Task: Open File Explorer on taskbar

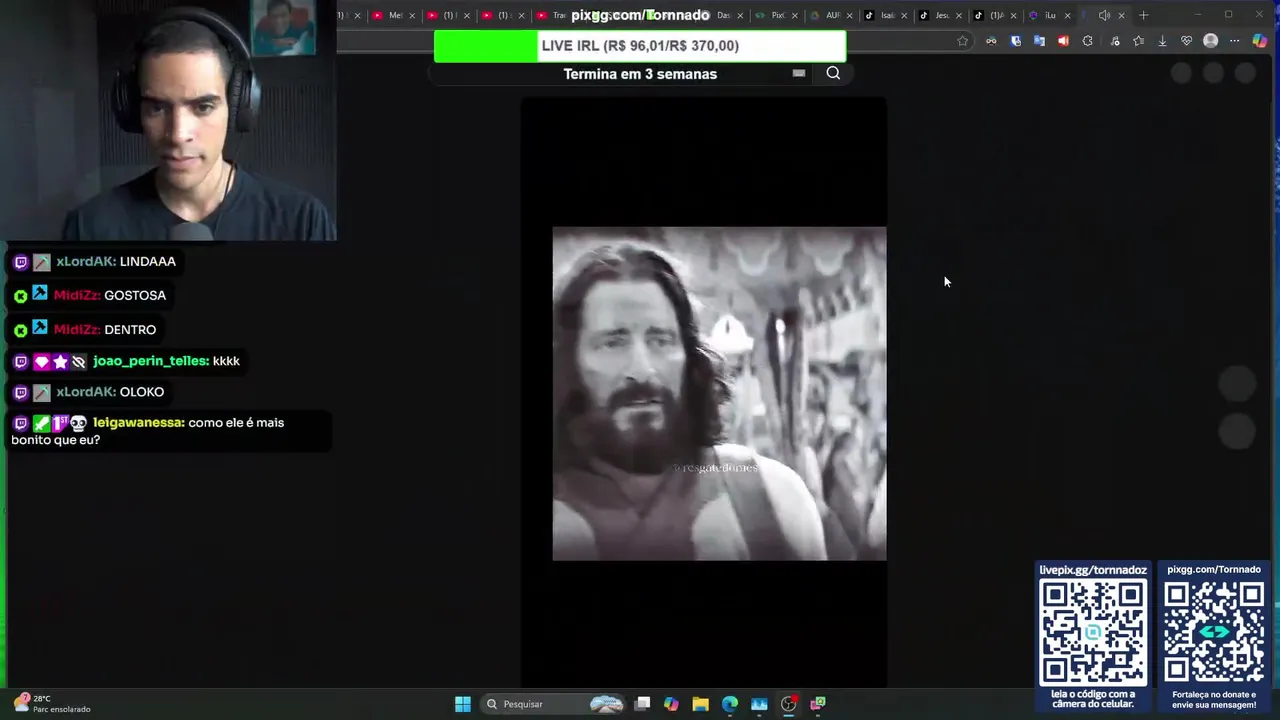Action: coord(700,704)
